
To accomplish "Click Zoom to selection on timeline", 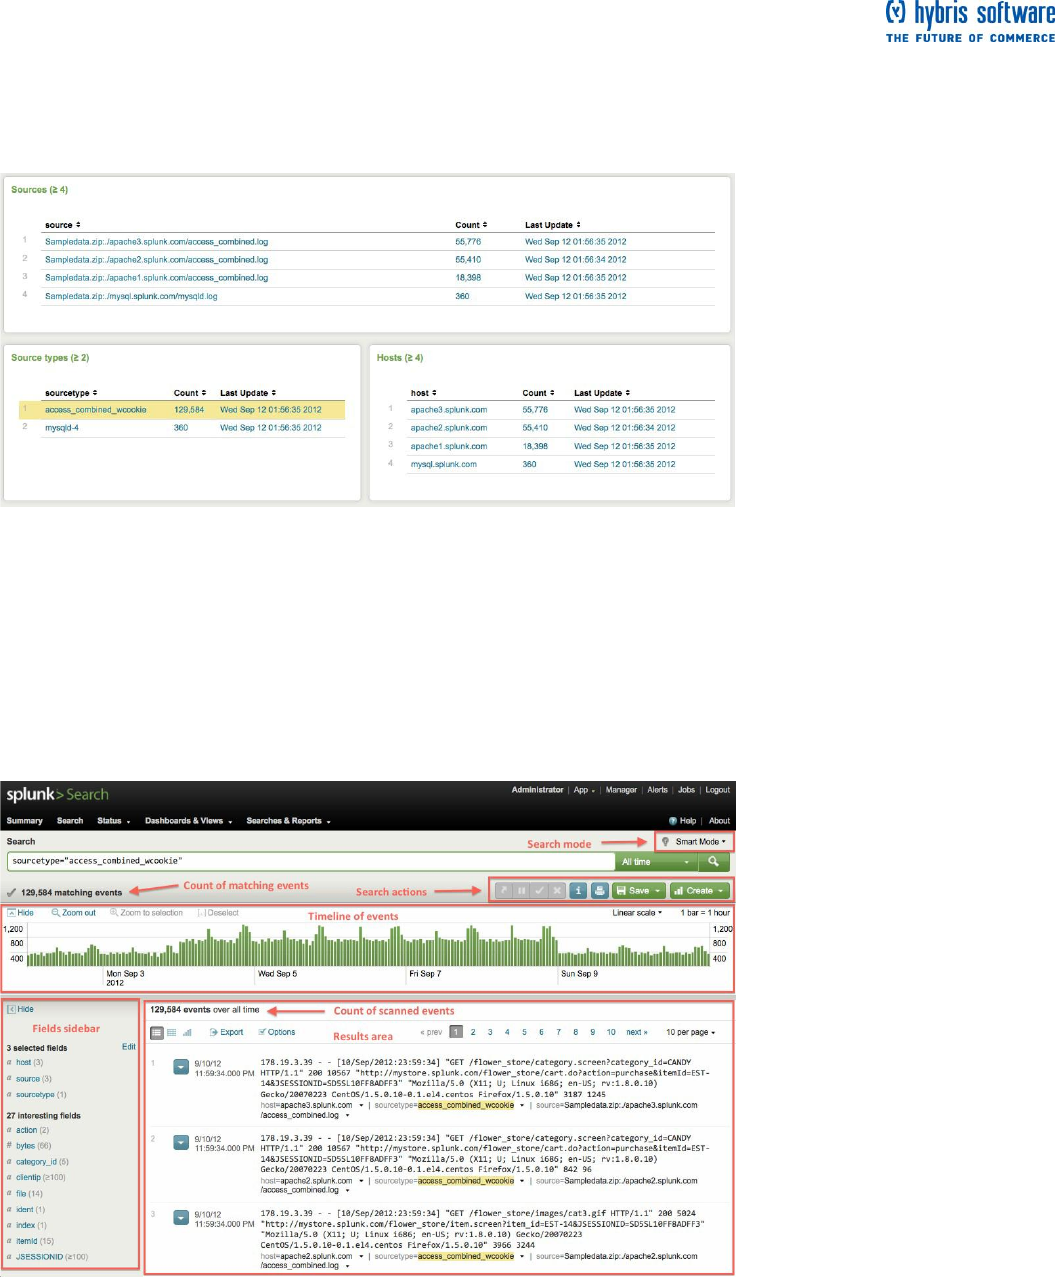I will 147,913.
